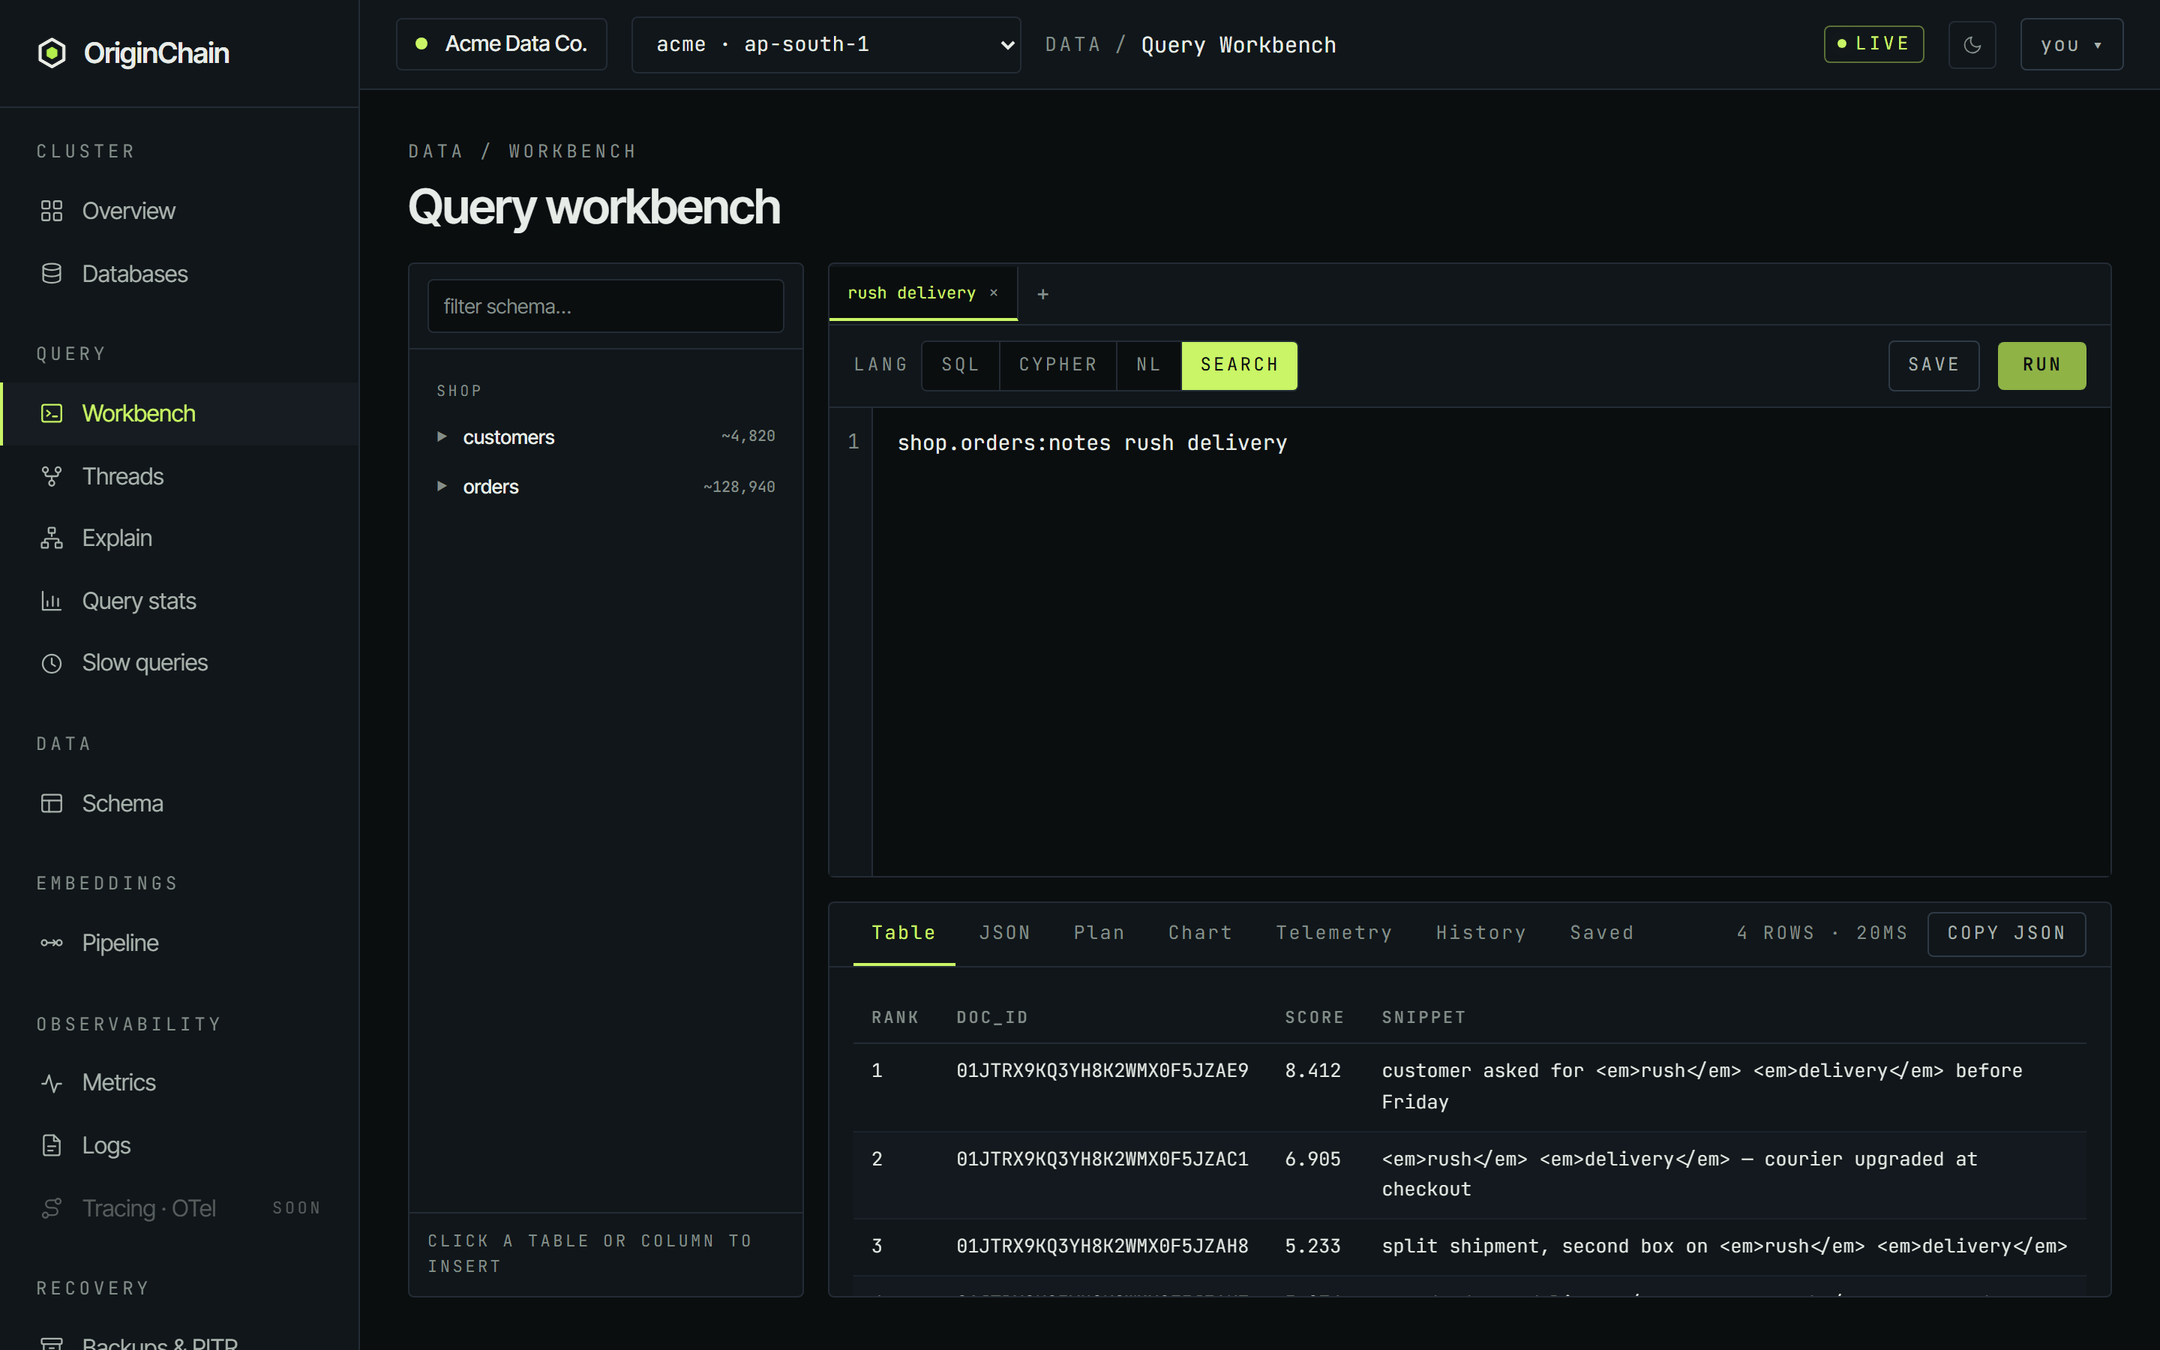The width and height of the screenshot is (2160, 1350).
Task: Open the Threads sidebar link
Action: point(179,476)
